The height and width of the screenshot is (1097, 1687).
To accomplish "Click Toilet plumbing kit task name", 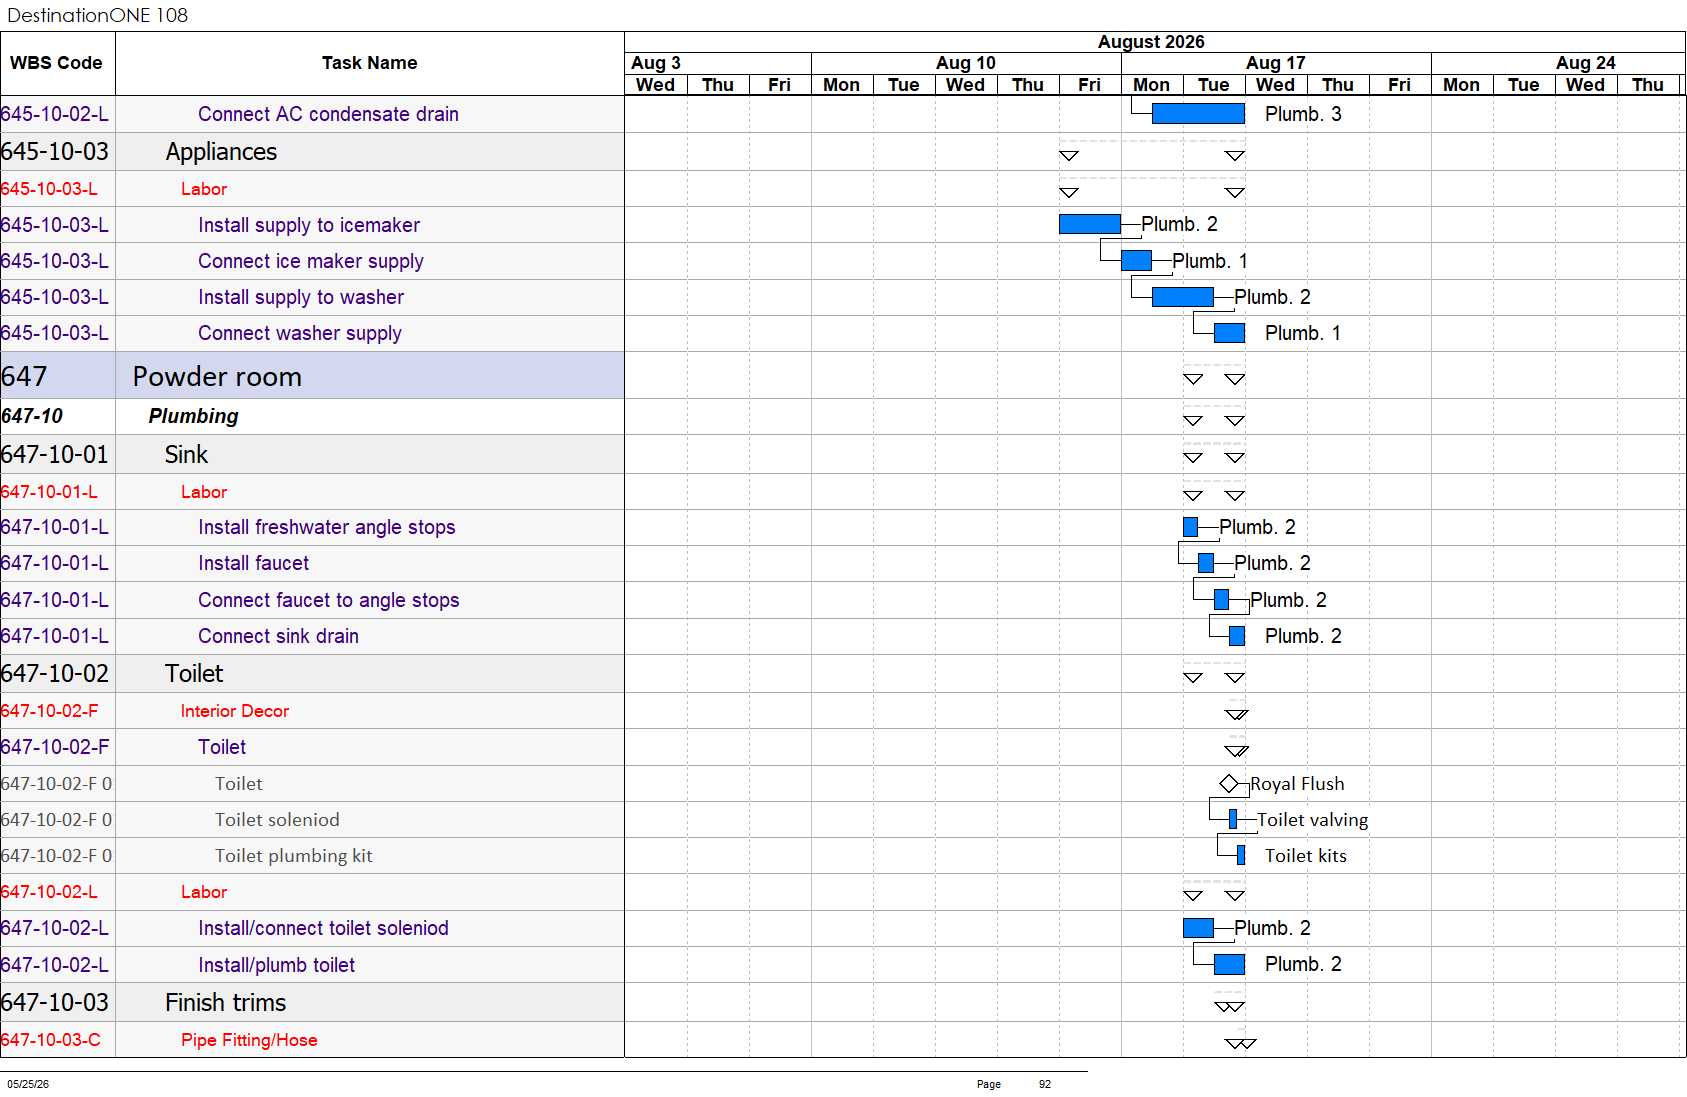I will coord(294,855).
